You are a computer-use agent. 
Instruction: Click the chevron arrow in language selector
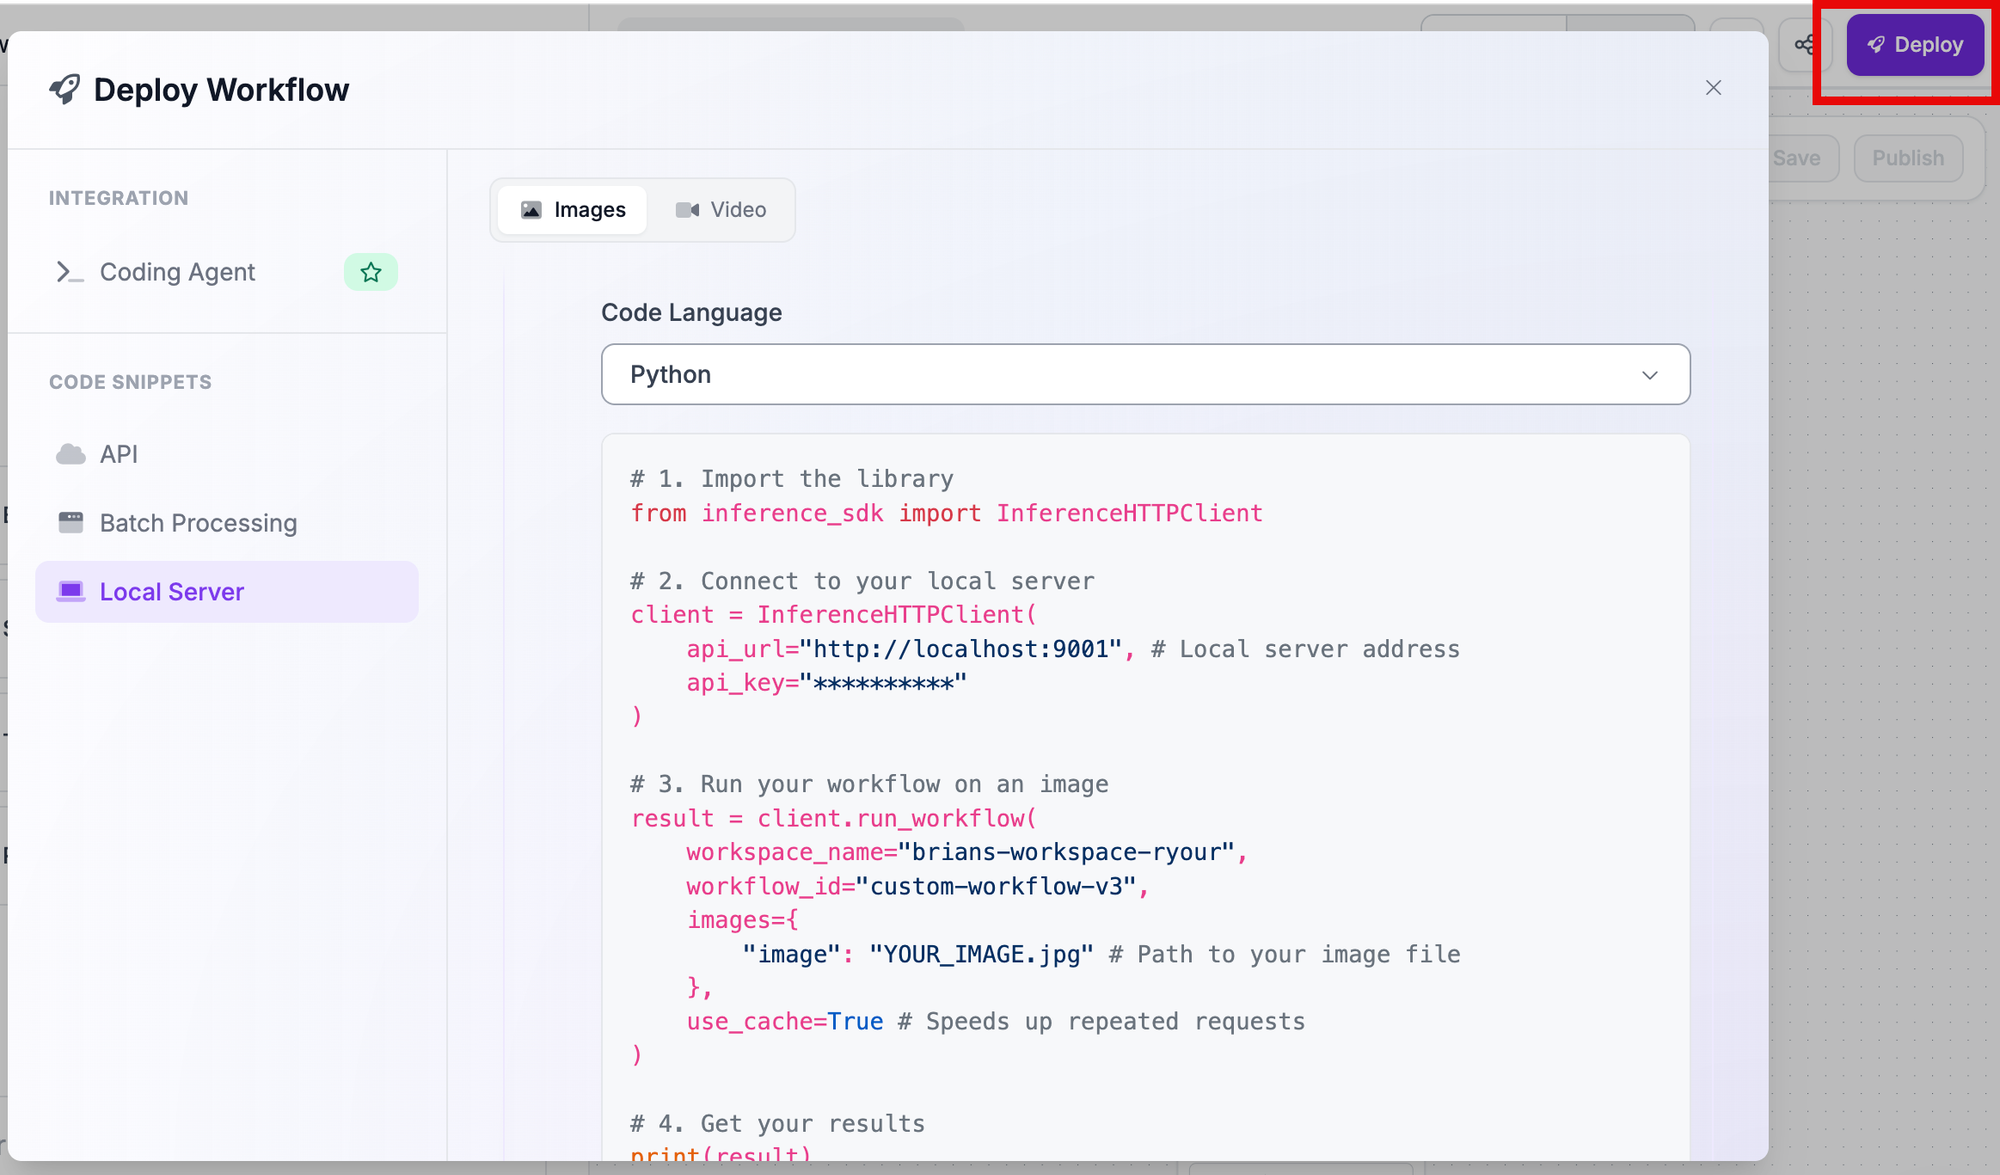(x=1649, y=375)
